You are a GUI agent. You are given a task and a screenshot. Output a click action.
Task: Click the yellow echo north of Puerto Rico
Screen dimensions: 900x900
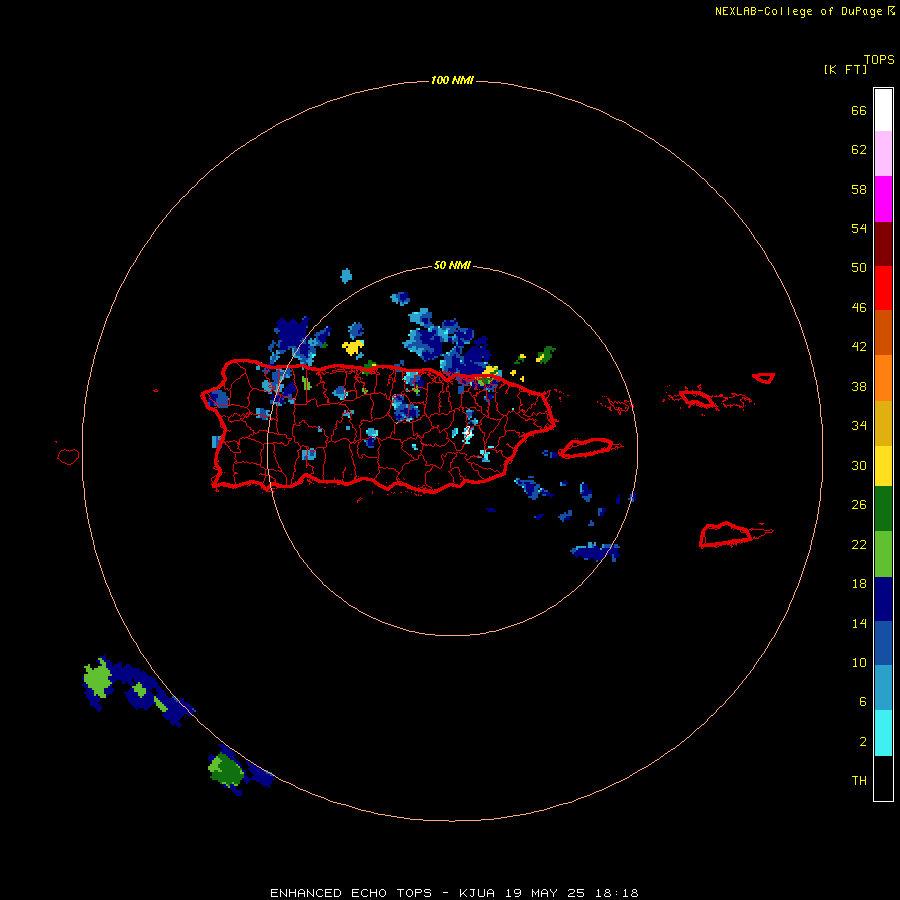tap(353, 347)
